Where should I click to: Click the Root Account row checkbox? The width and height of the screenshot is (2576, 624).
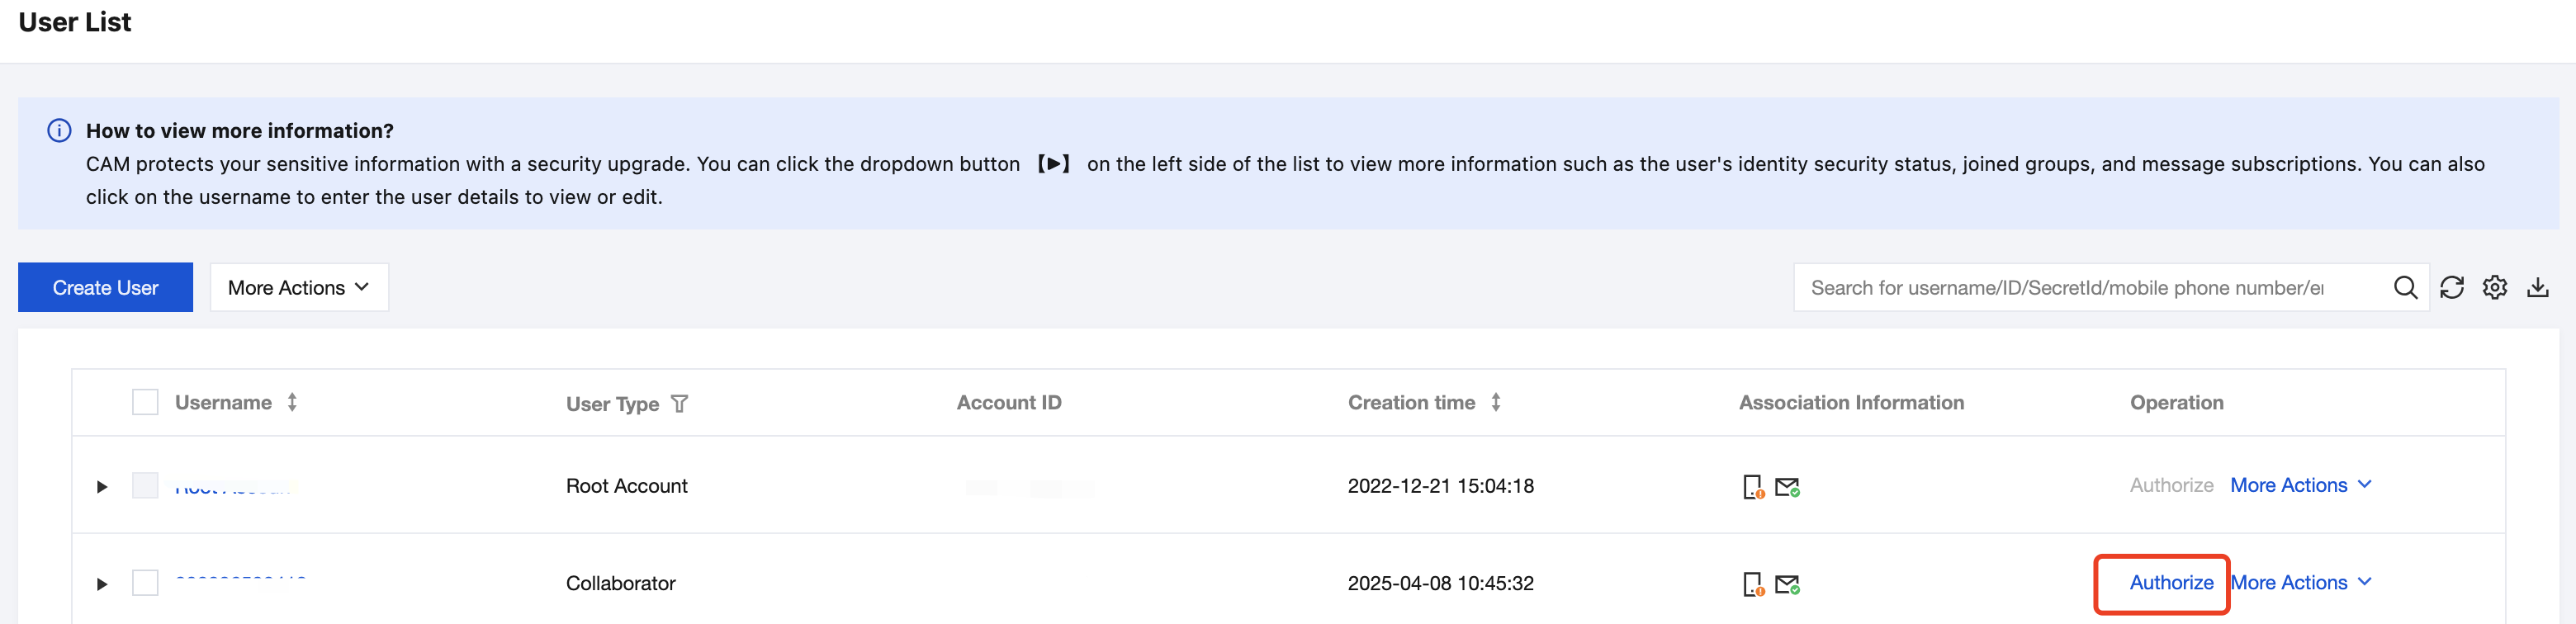coord(145,486)
